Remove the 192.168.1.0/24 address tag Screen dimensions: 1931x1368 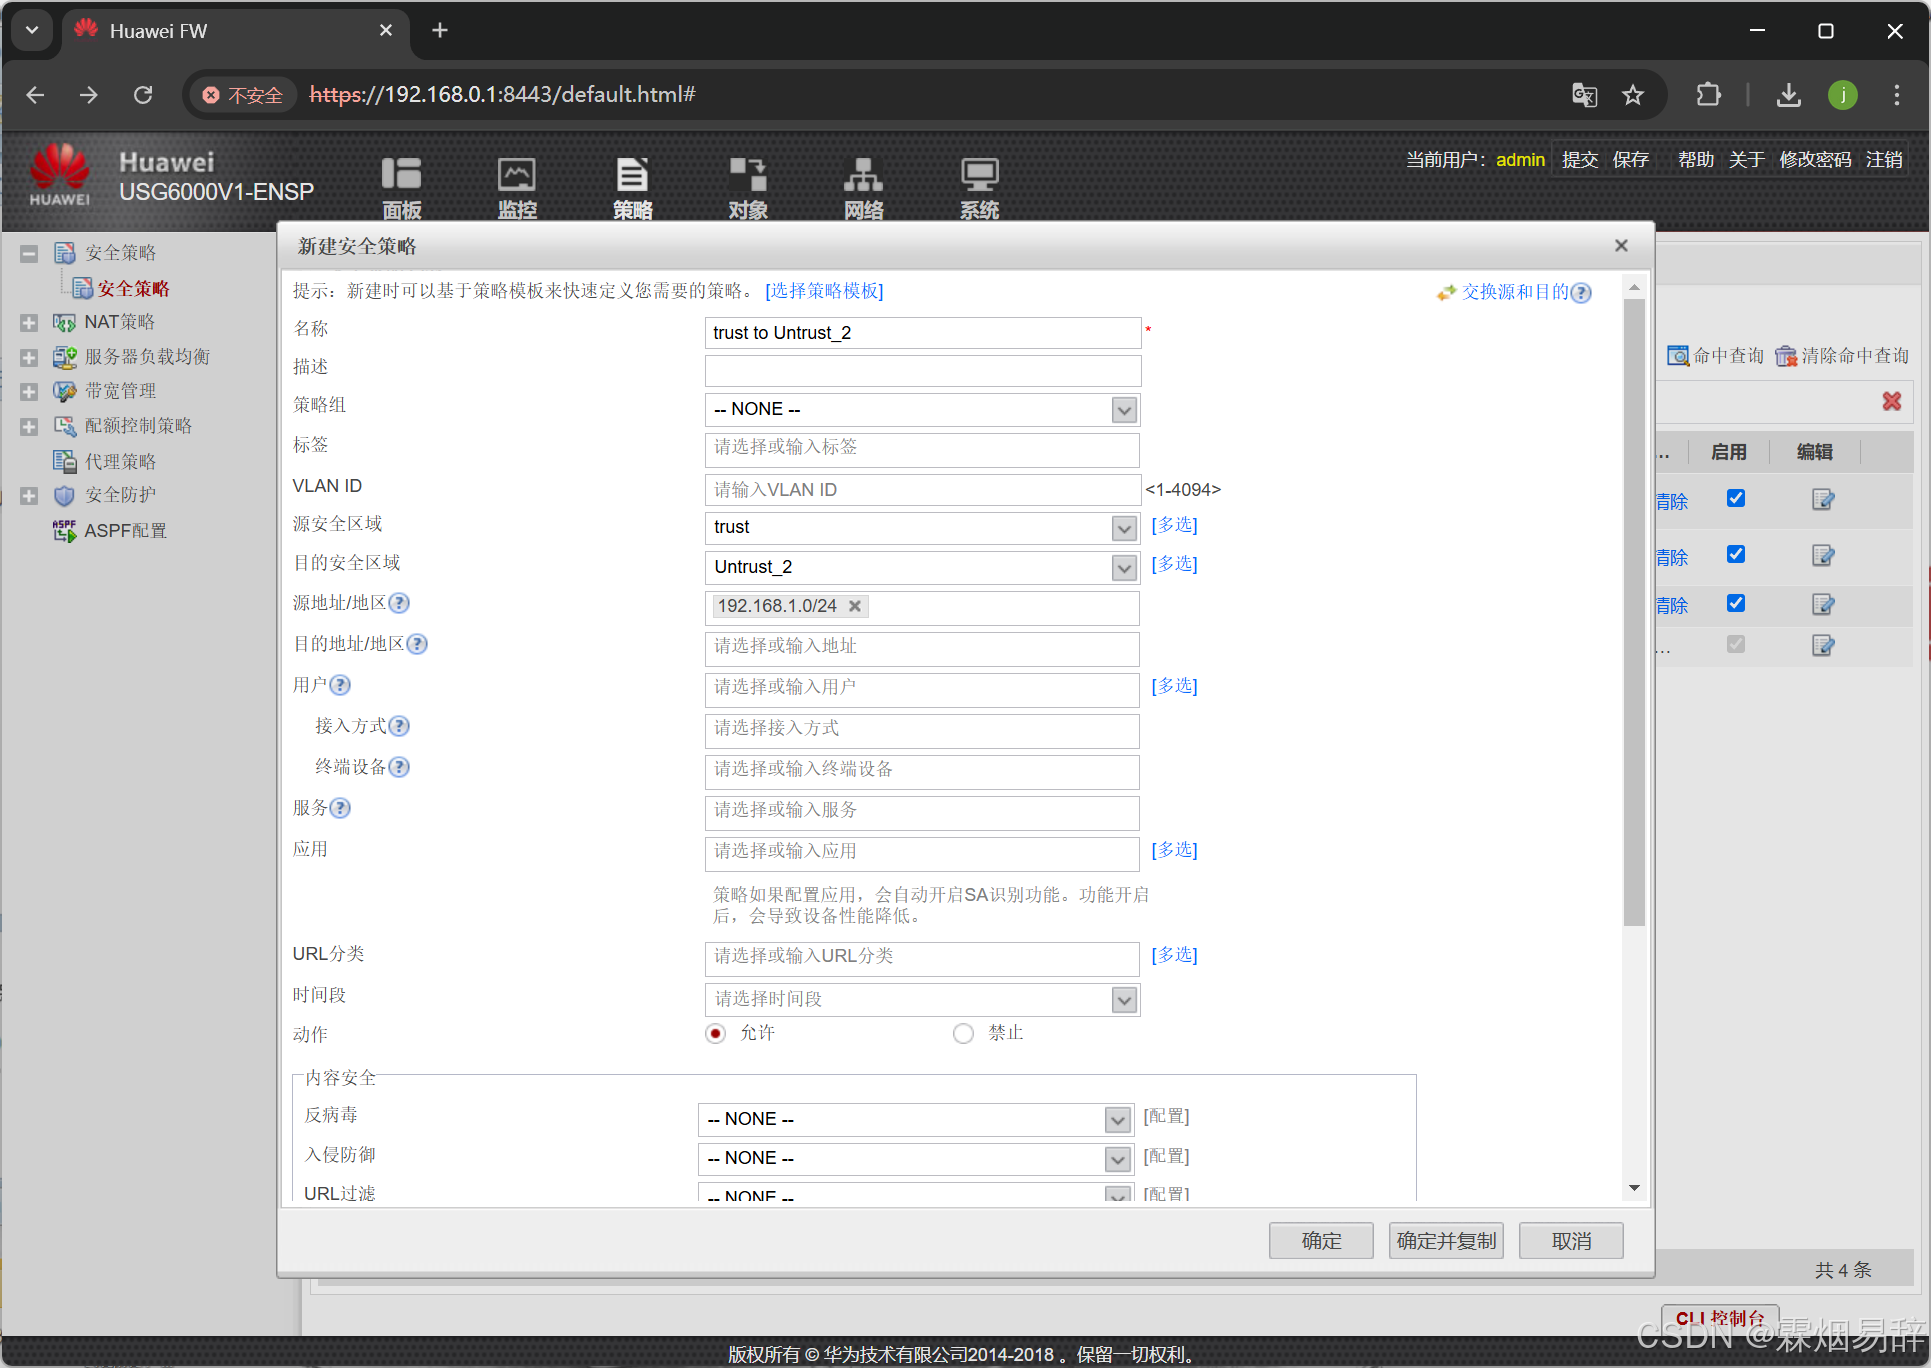(855, 606)
